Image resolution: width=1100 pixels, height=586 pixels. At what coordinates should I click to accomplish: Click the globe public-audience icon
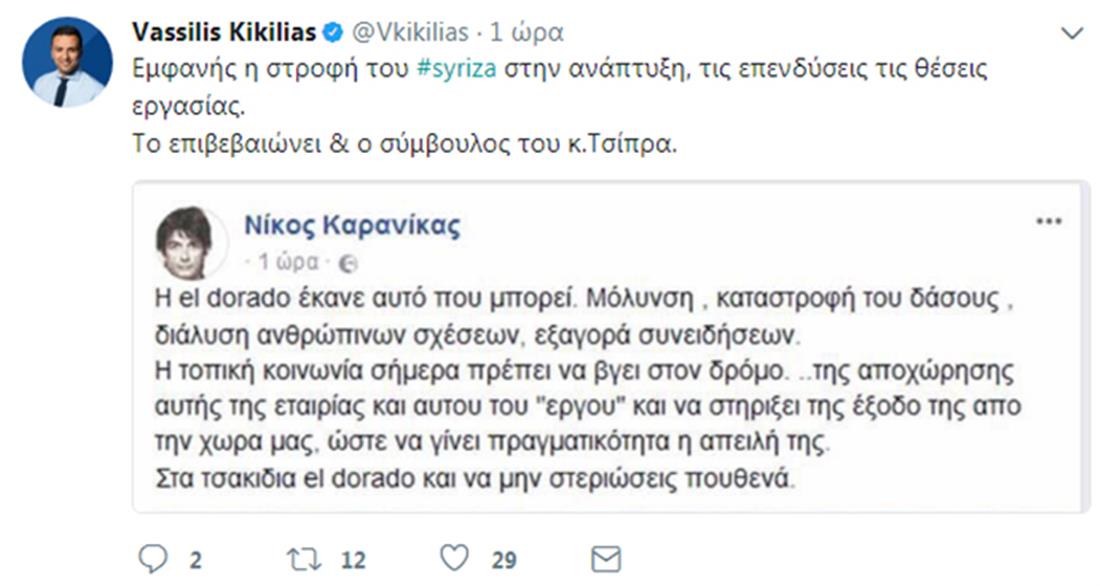349,263
